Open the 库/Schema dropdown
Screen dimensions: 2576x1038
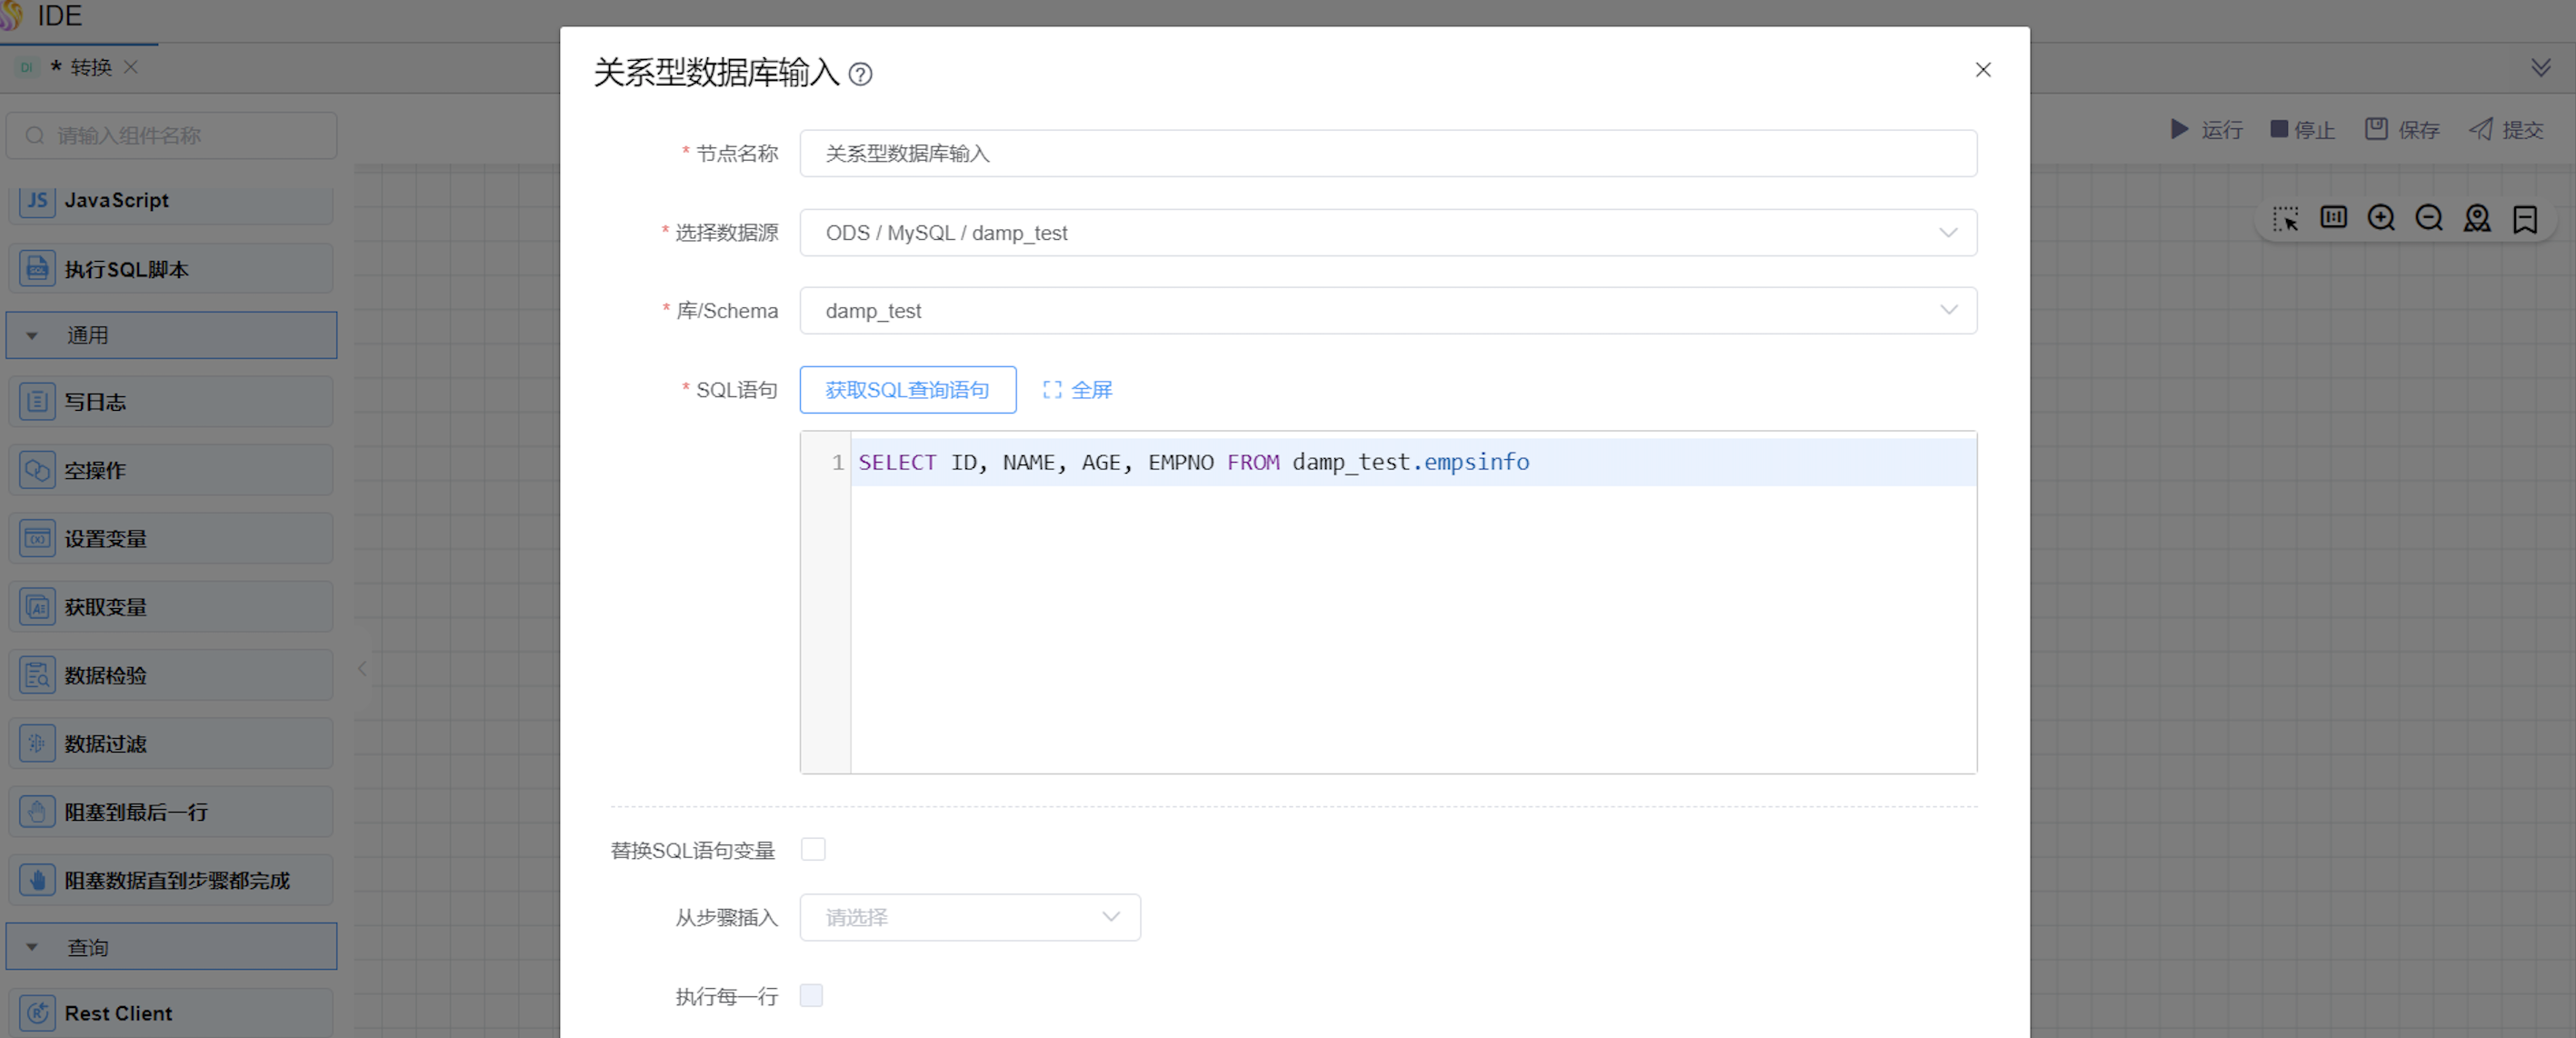tap(1387, 311)
